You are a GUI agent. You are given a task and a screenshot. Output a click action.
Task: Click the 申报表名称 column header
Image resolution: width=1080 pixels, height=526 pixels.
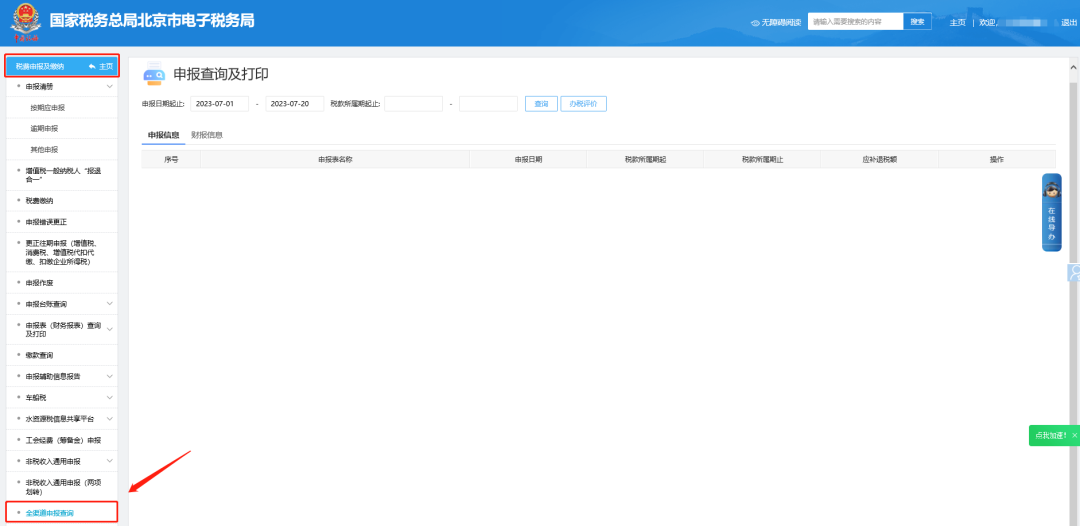pos(335,159)
